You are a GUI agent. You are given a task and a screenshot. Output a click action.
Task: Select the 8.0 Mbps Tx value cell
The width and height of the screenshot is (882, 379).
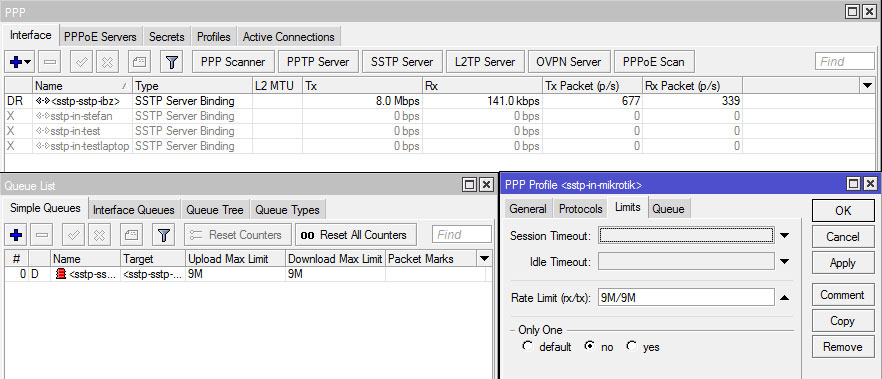coord(362,101)
